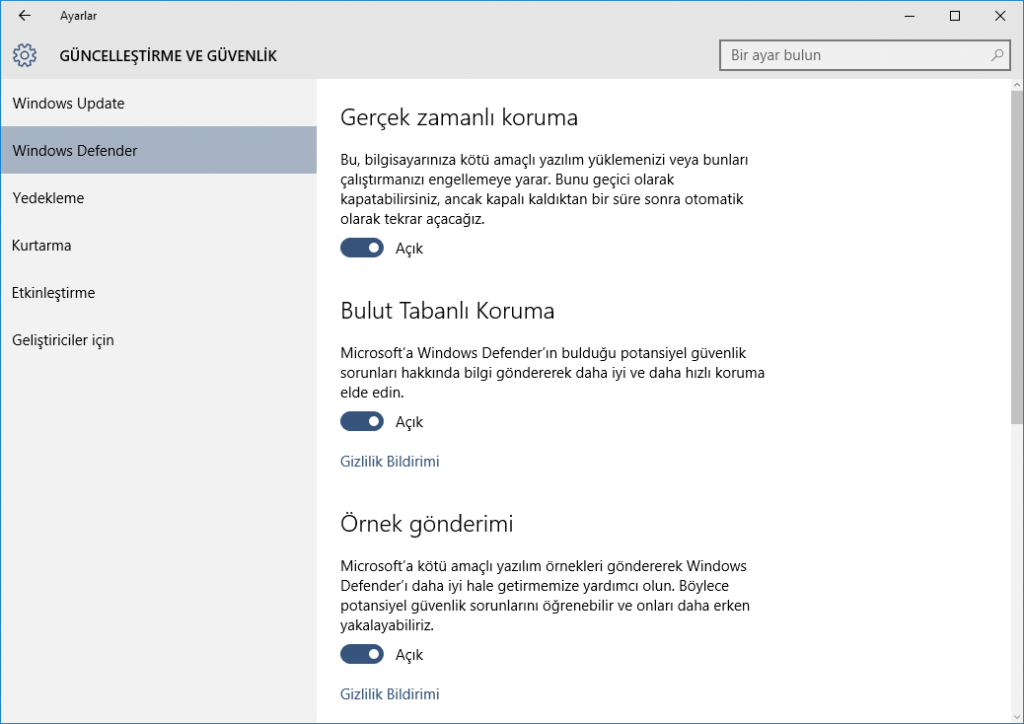Click the scrollbar up arrow
The image size is (1024, 724).
(x=1017, y=86)
